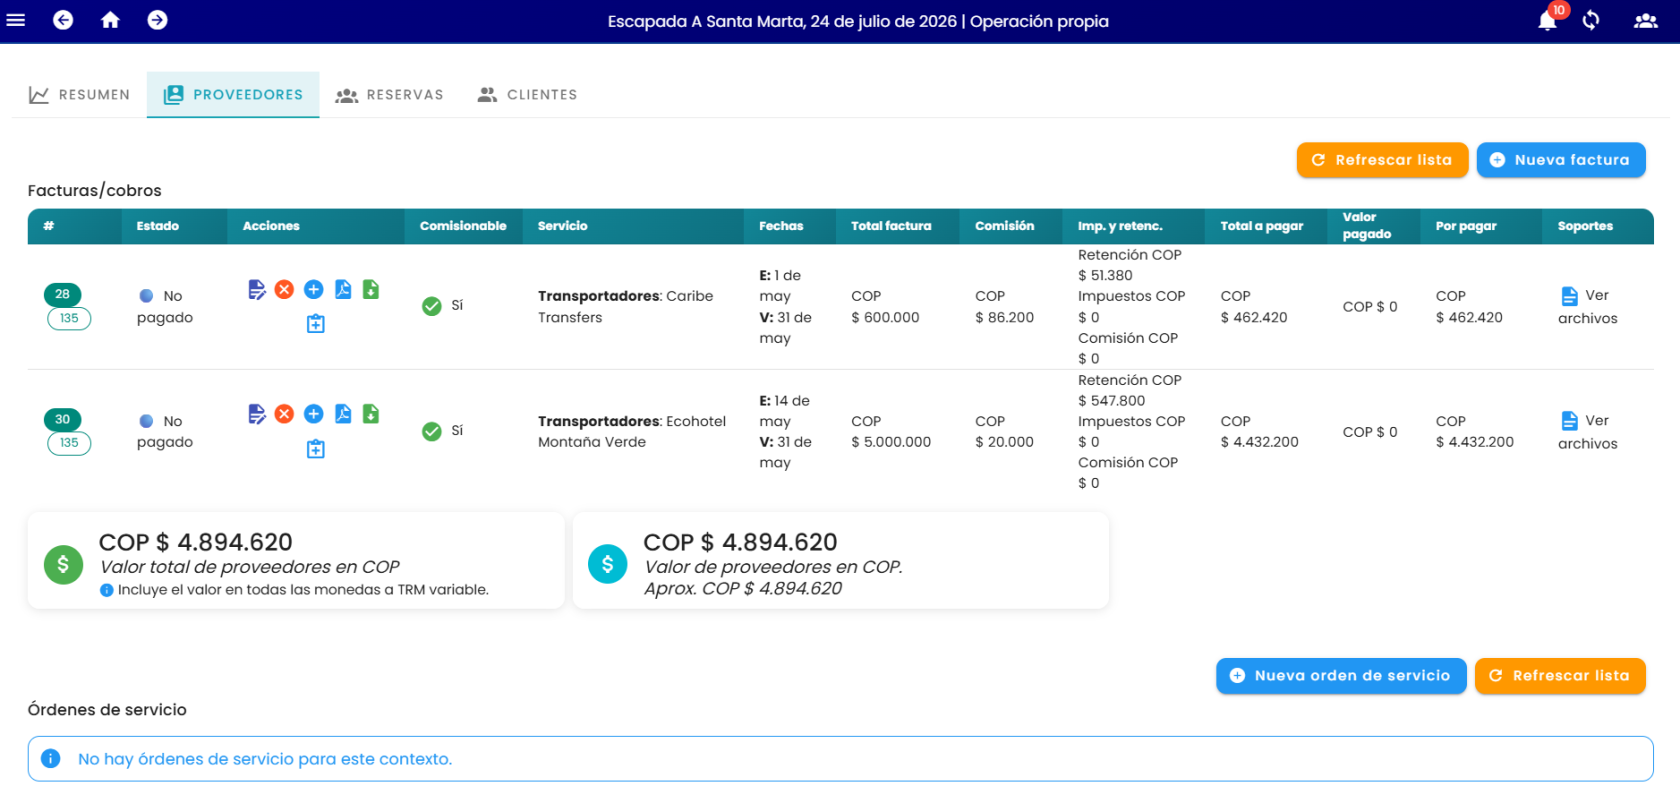This screenshot has width=1680, height=803.
Task: Download Ecohotel Montaña Verde invoice via green file icon
Action: (x=371, y=414)
